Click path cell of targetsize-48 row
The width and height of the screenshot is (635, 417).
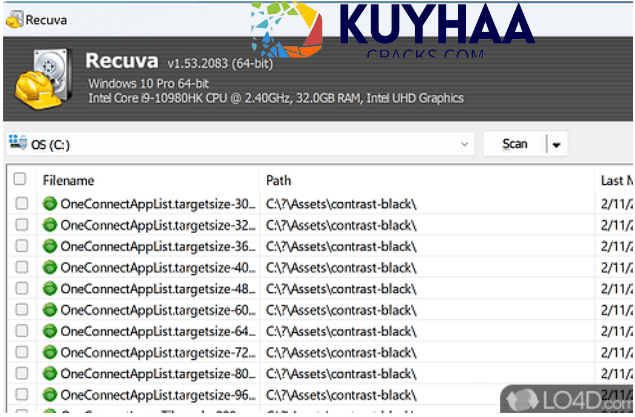tap(341, 289)
